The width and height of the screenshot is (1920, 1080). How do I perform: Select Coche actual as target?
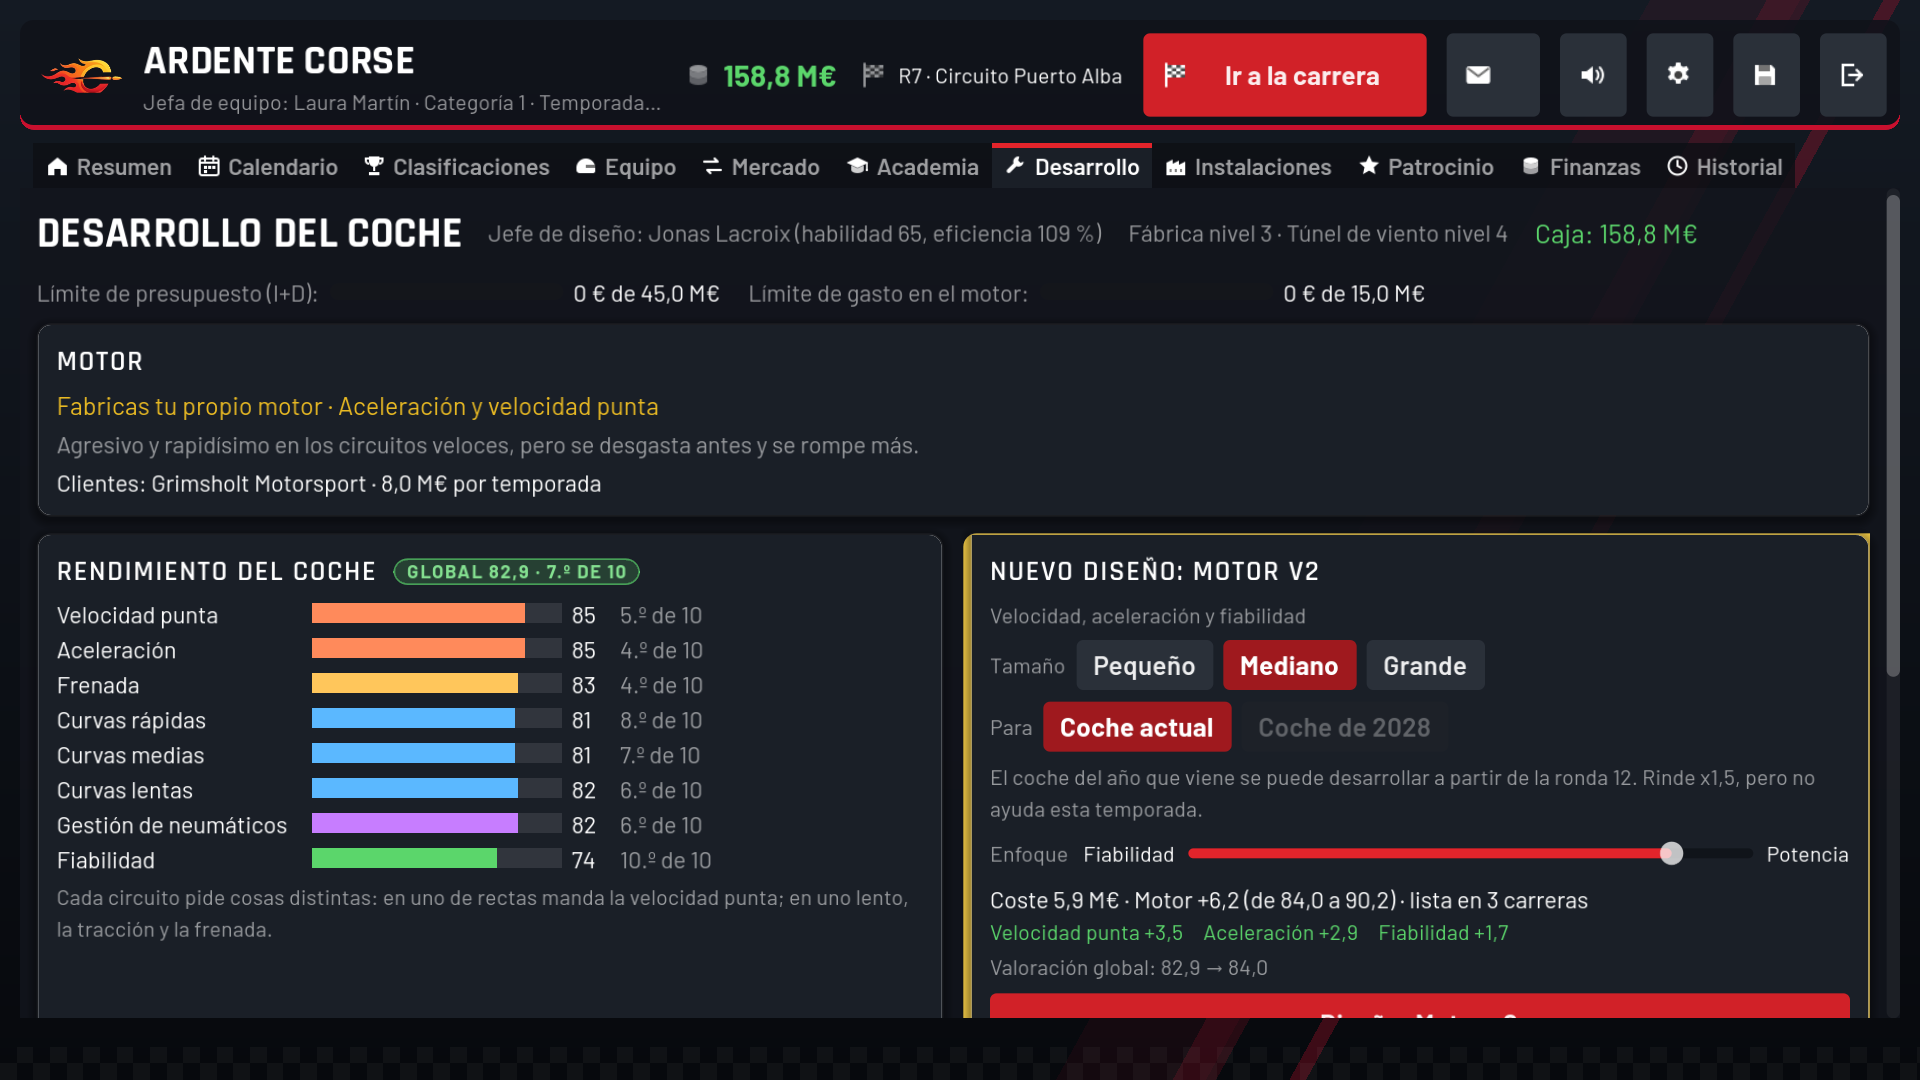pos(1137,727)
